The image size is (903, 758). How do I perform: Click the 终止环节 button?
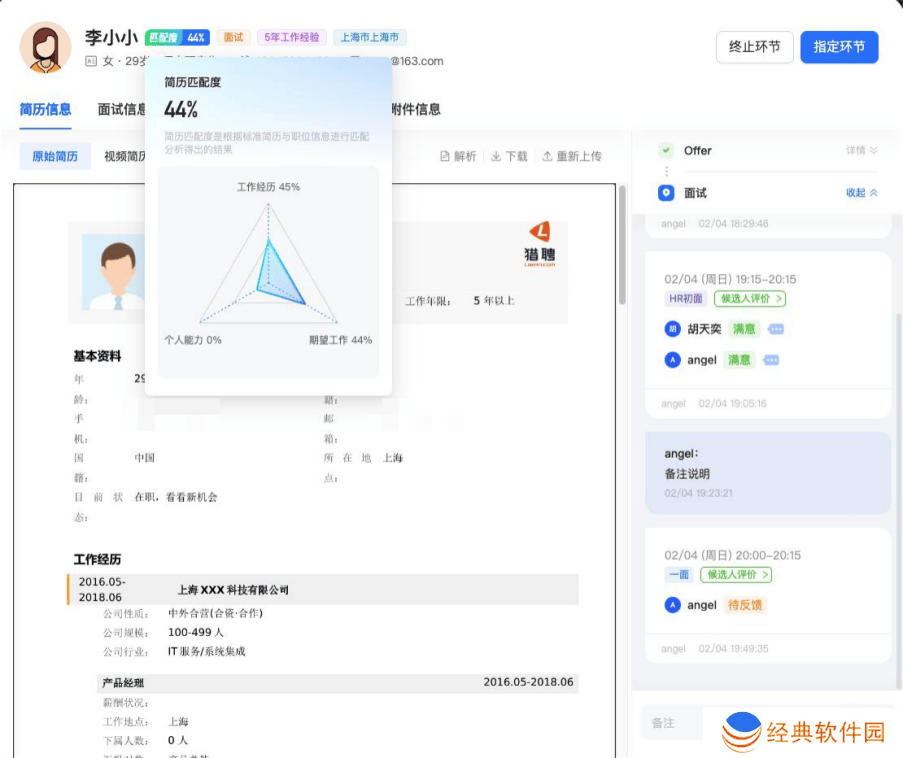pos(754,47)
